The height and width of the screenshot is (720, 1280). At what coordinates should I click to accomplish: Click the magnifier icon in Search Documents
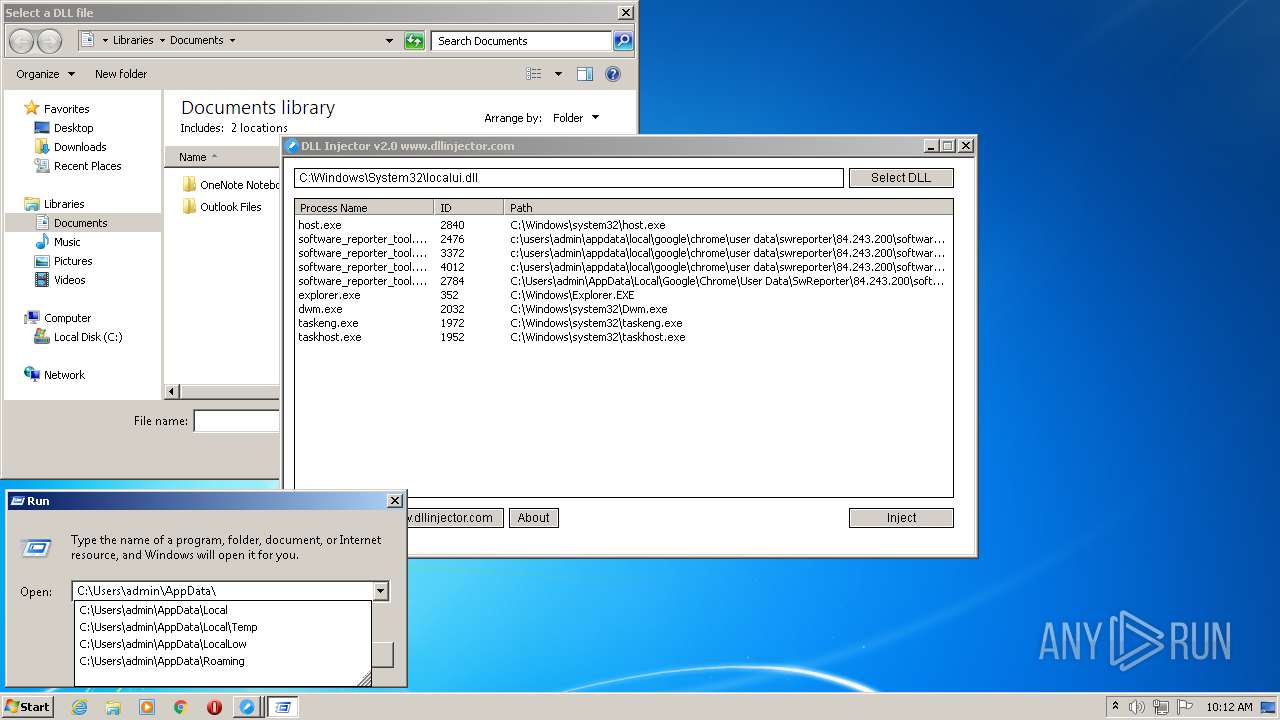[623, 41]
